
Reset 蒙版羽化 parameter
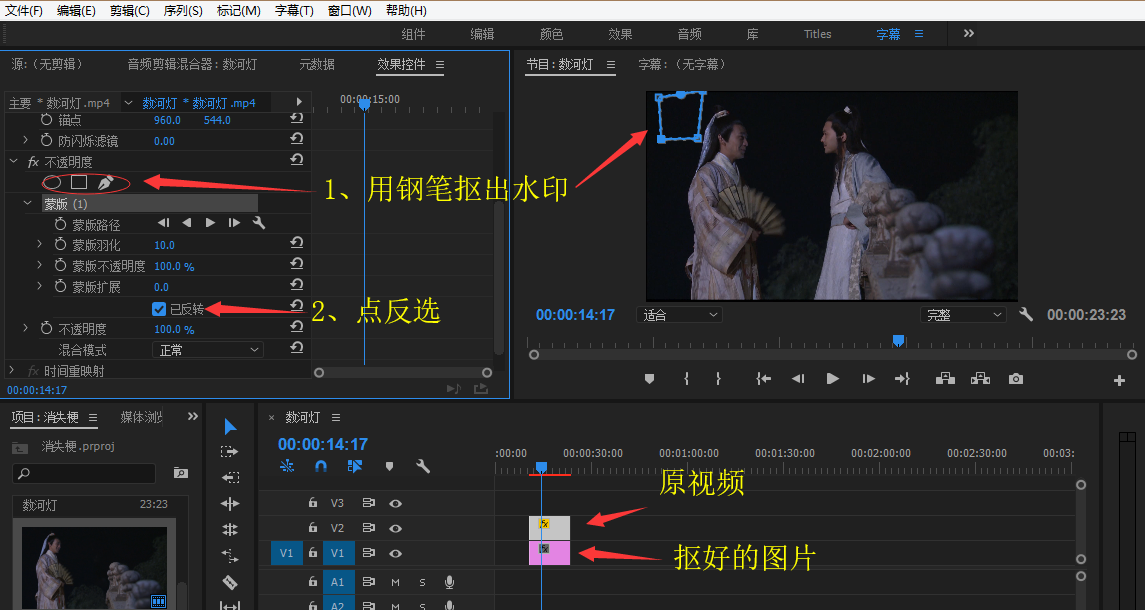[296, 243]
